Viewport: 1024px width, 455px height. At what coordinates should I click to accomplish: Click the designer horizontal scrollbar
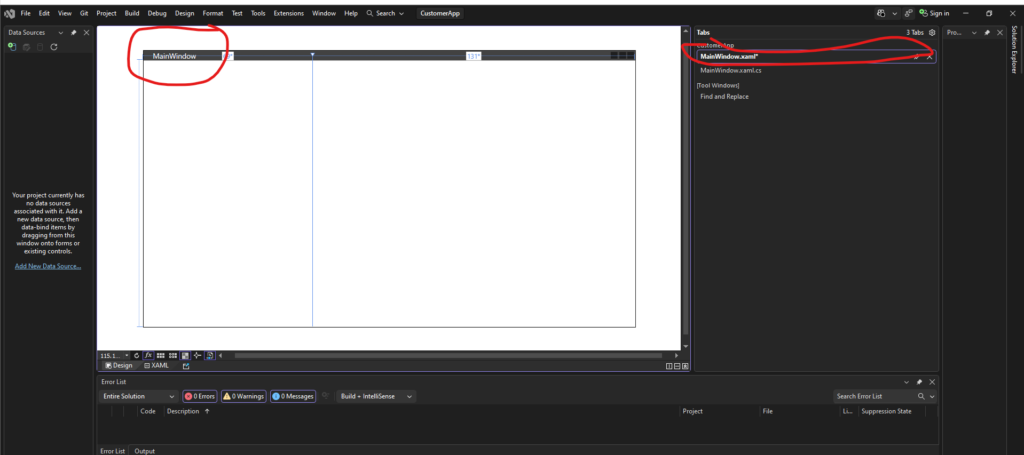[448, 356]
